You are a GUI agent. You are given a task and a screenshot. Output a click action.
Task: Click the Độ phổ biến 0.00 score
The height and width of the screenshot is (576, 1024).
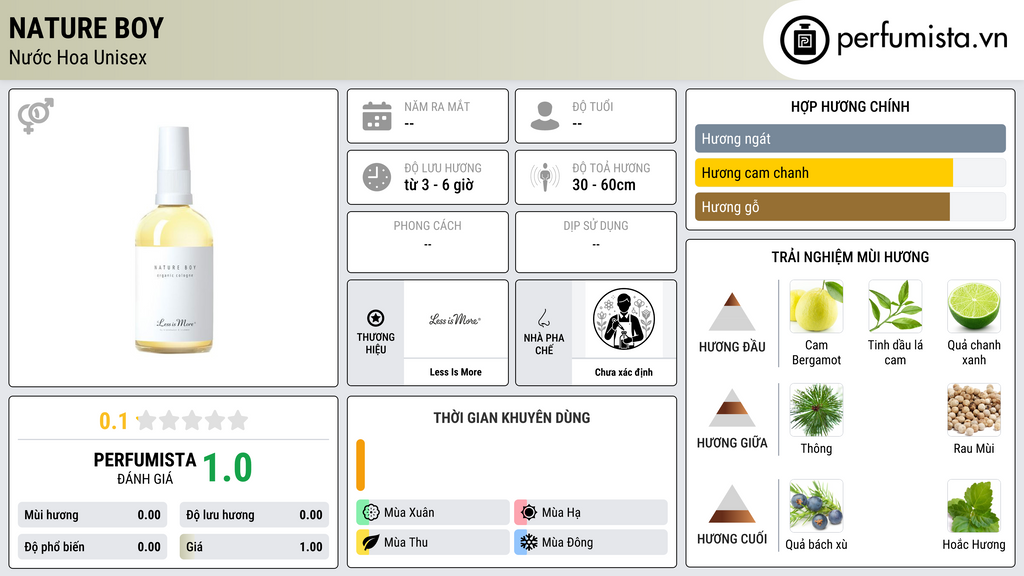[92, 547]
